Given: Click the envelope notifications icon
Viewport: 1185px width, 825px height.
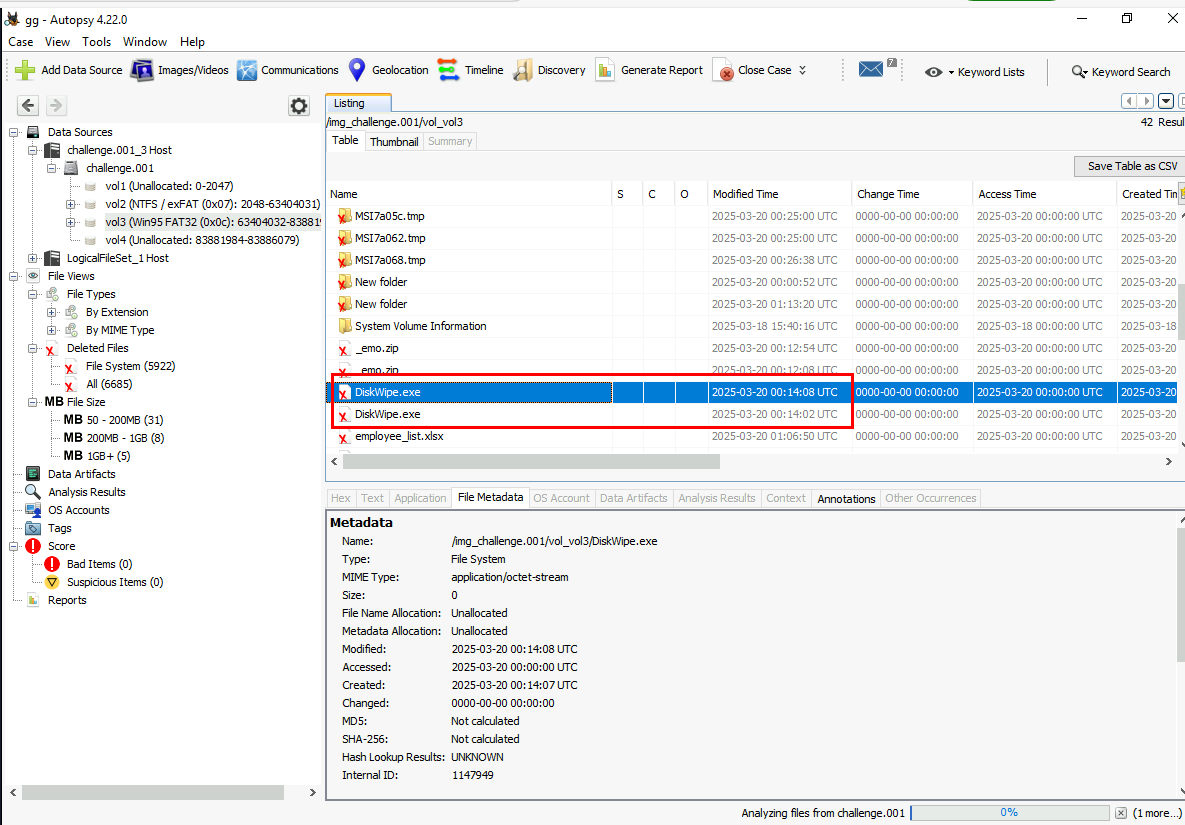Looking at the screenshot, I should click(x=871, y=70).
